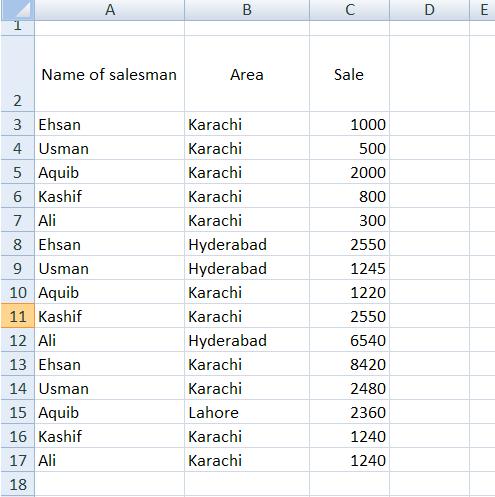This screenshot has height=497, width=495.
Task: Click empty cell D3
Action: [x=429, y=124]
